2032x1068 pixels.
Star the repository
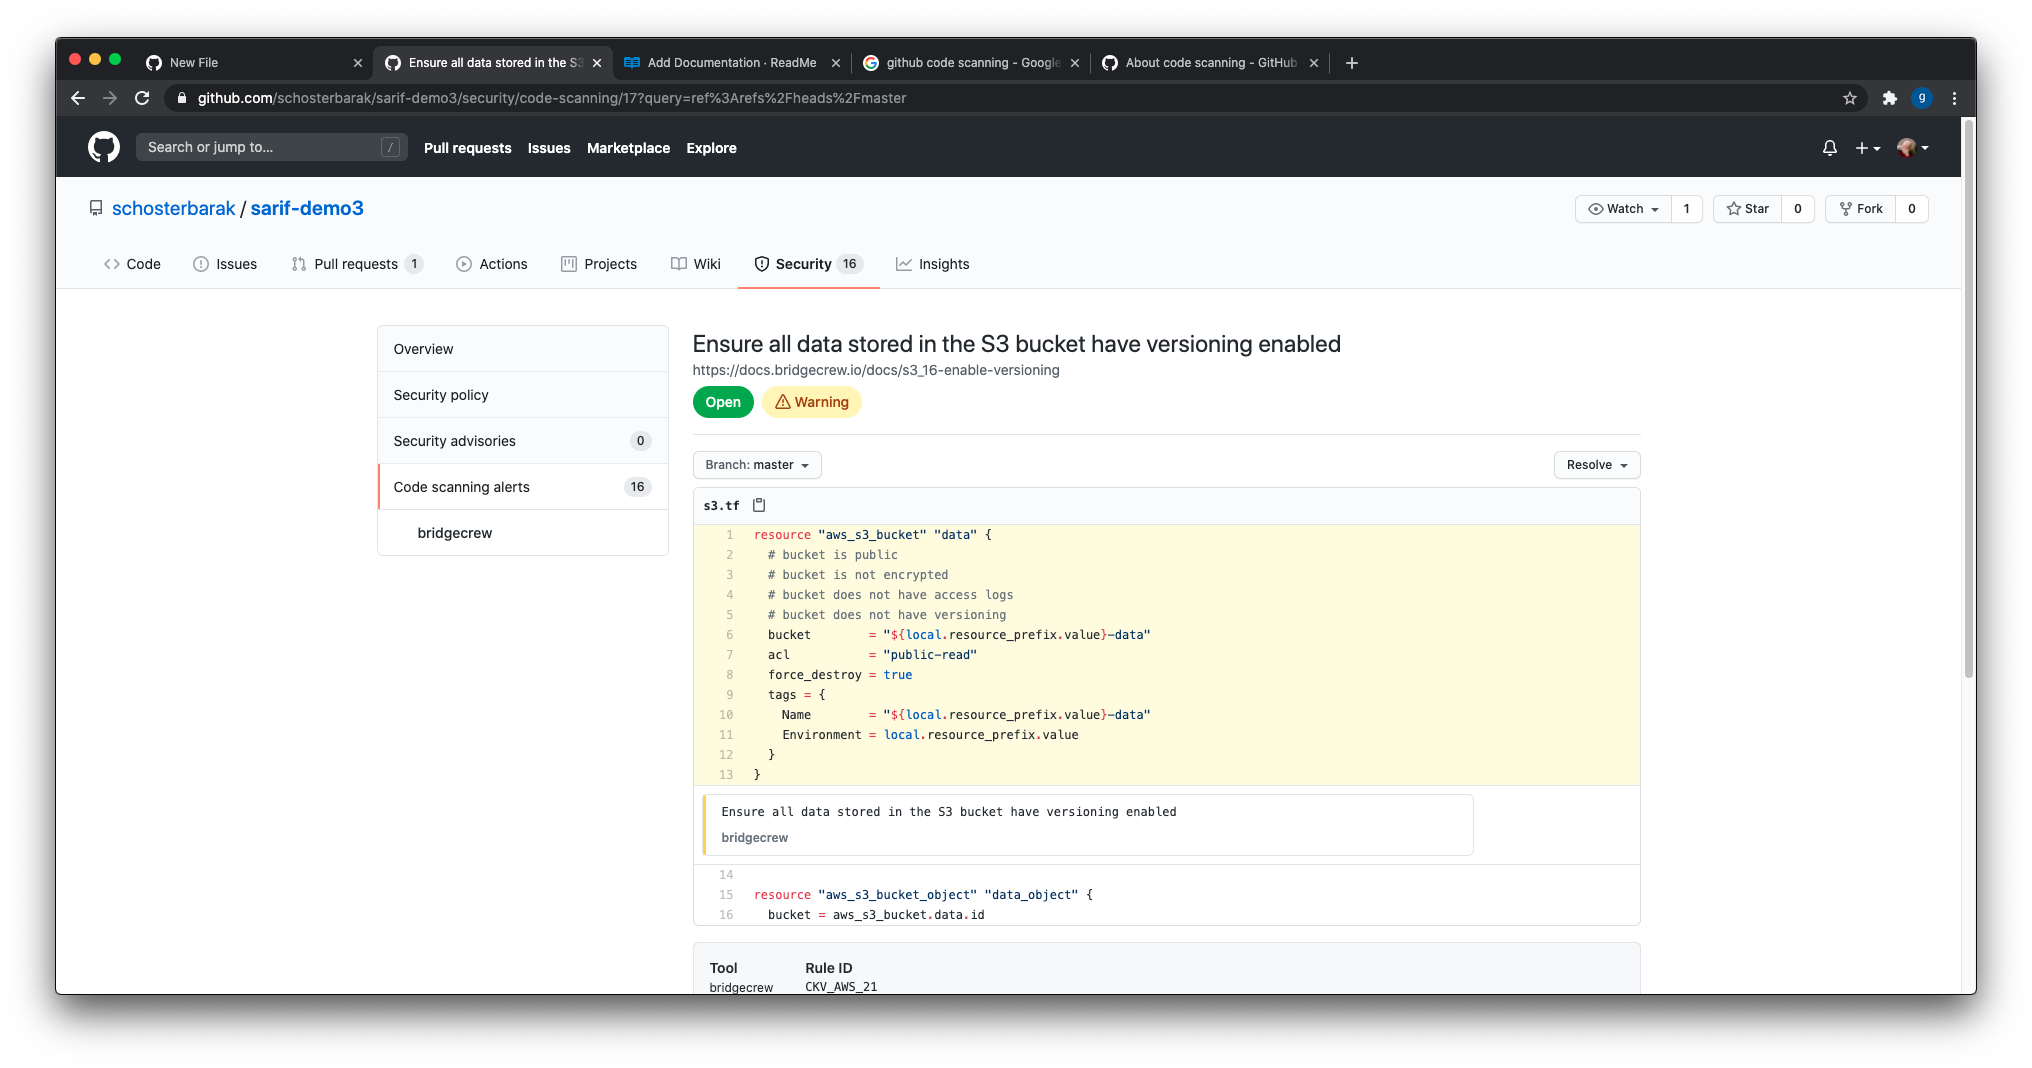(x=1748, y=209)
